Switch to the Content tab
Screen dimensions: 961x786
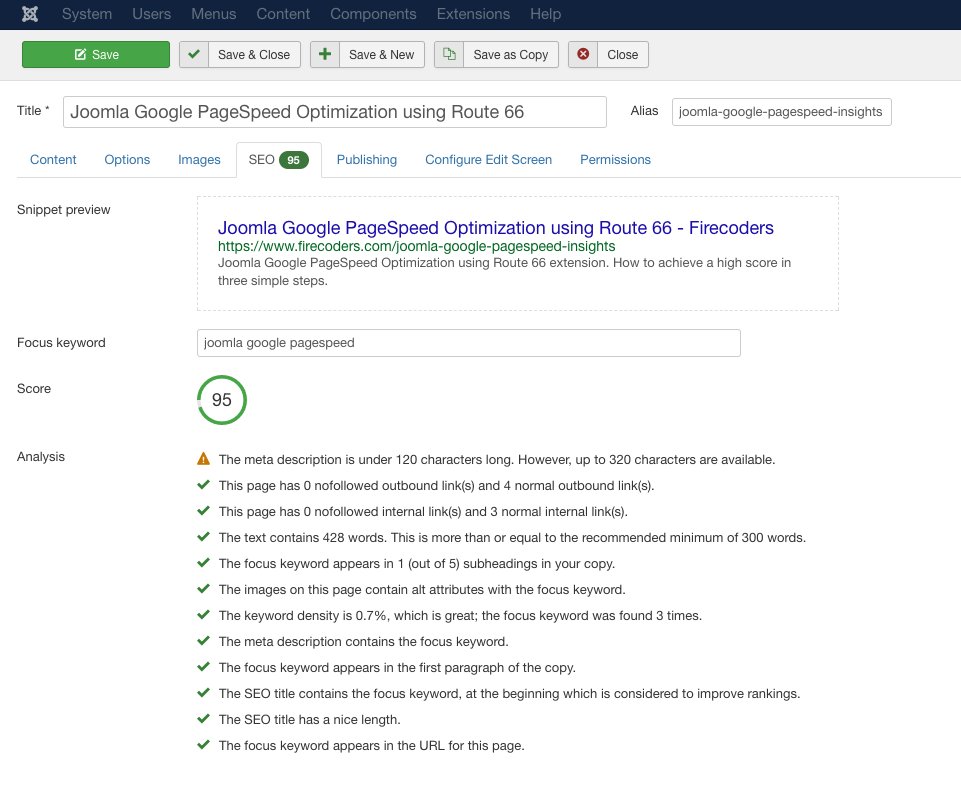click(53, 159)
